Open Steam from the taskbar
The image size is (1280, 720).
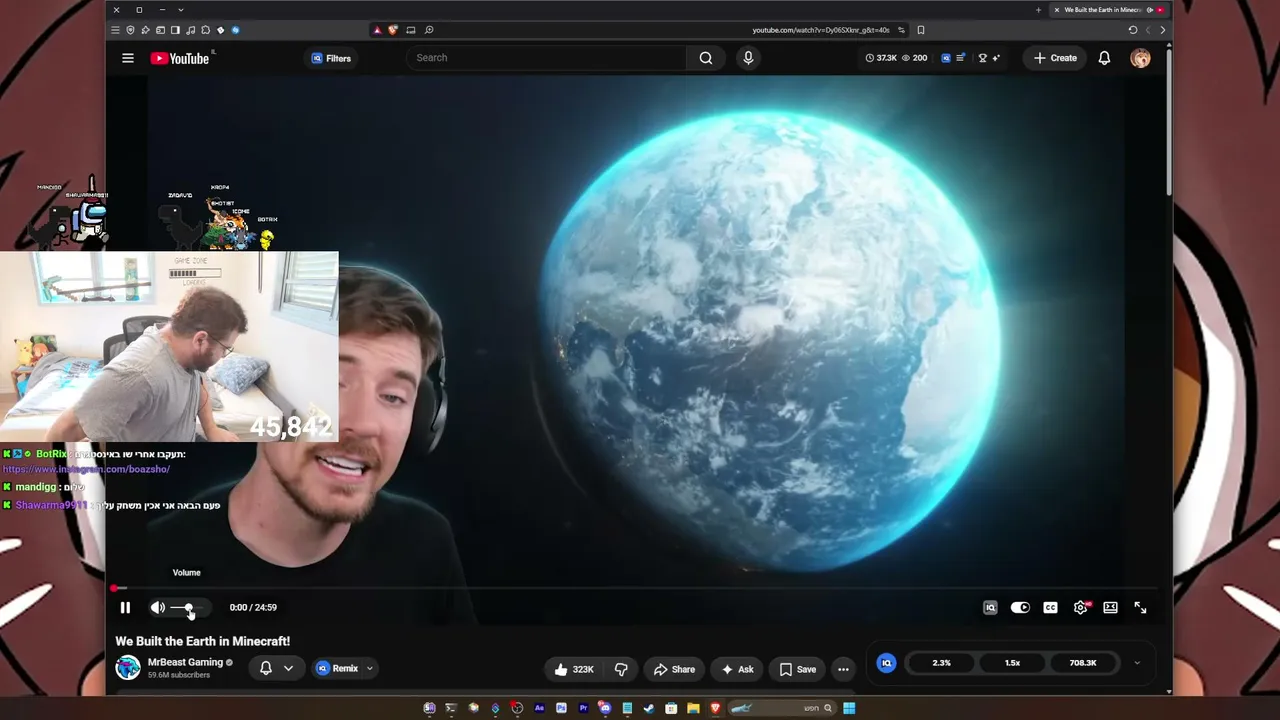point(648,708)
